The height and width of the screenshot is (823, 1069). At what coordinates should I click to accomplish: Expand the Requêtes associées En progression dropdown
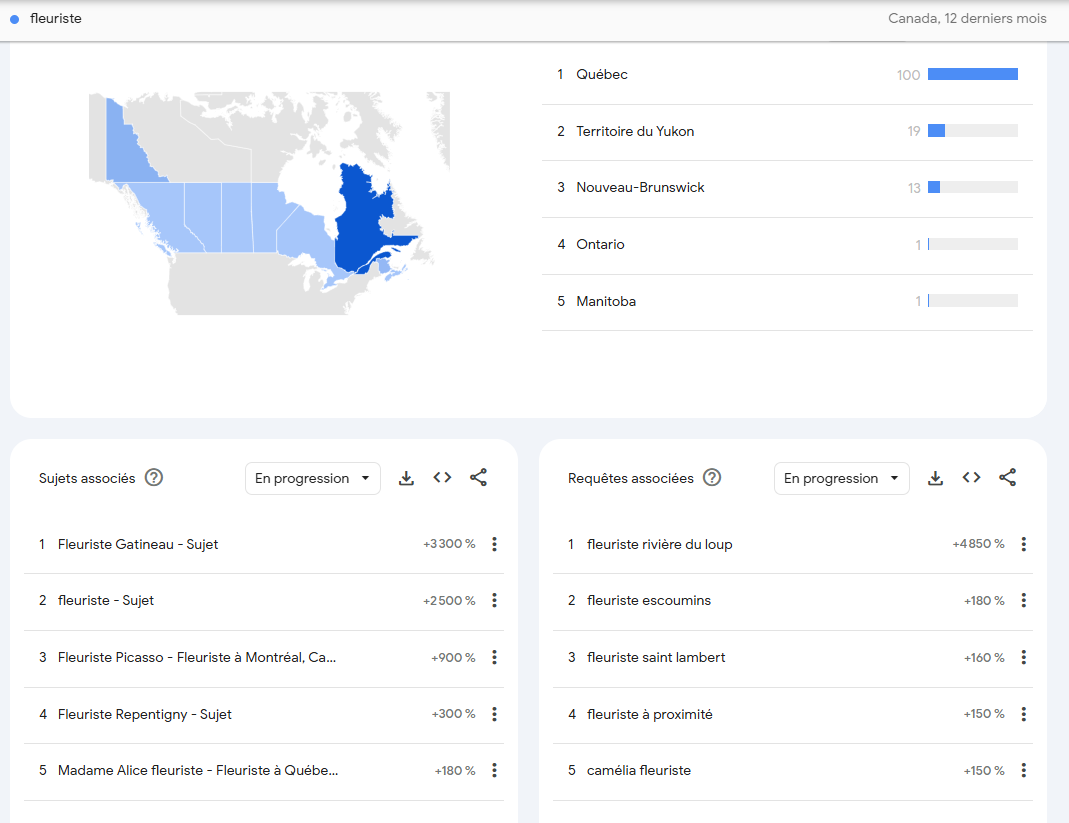coord(841,478)
